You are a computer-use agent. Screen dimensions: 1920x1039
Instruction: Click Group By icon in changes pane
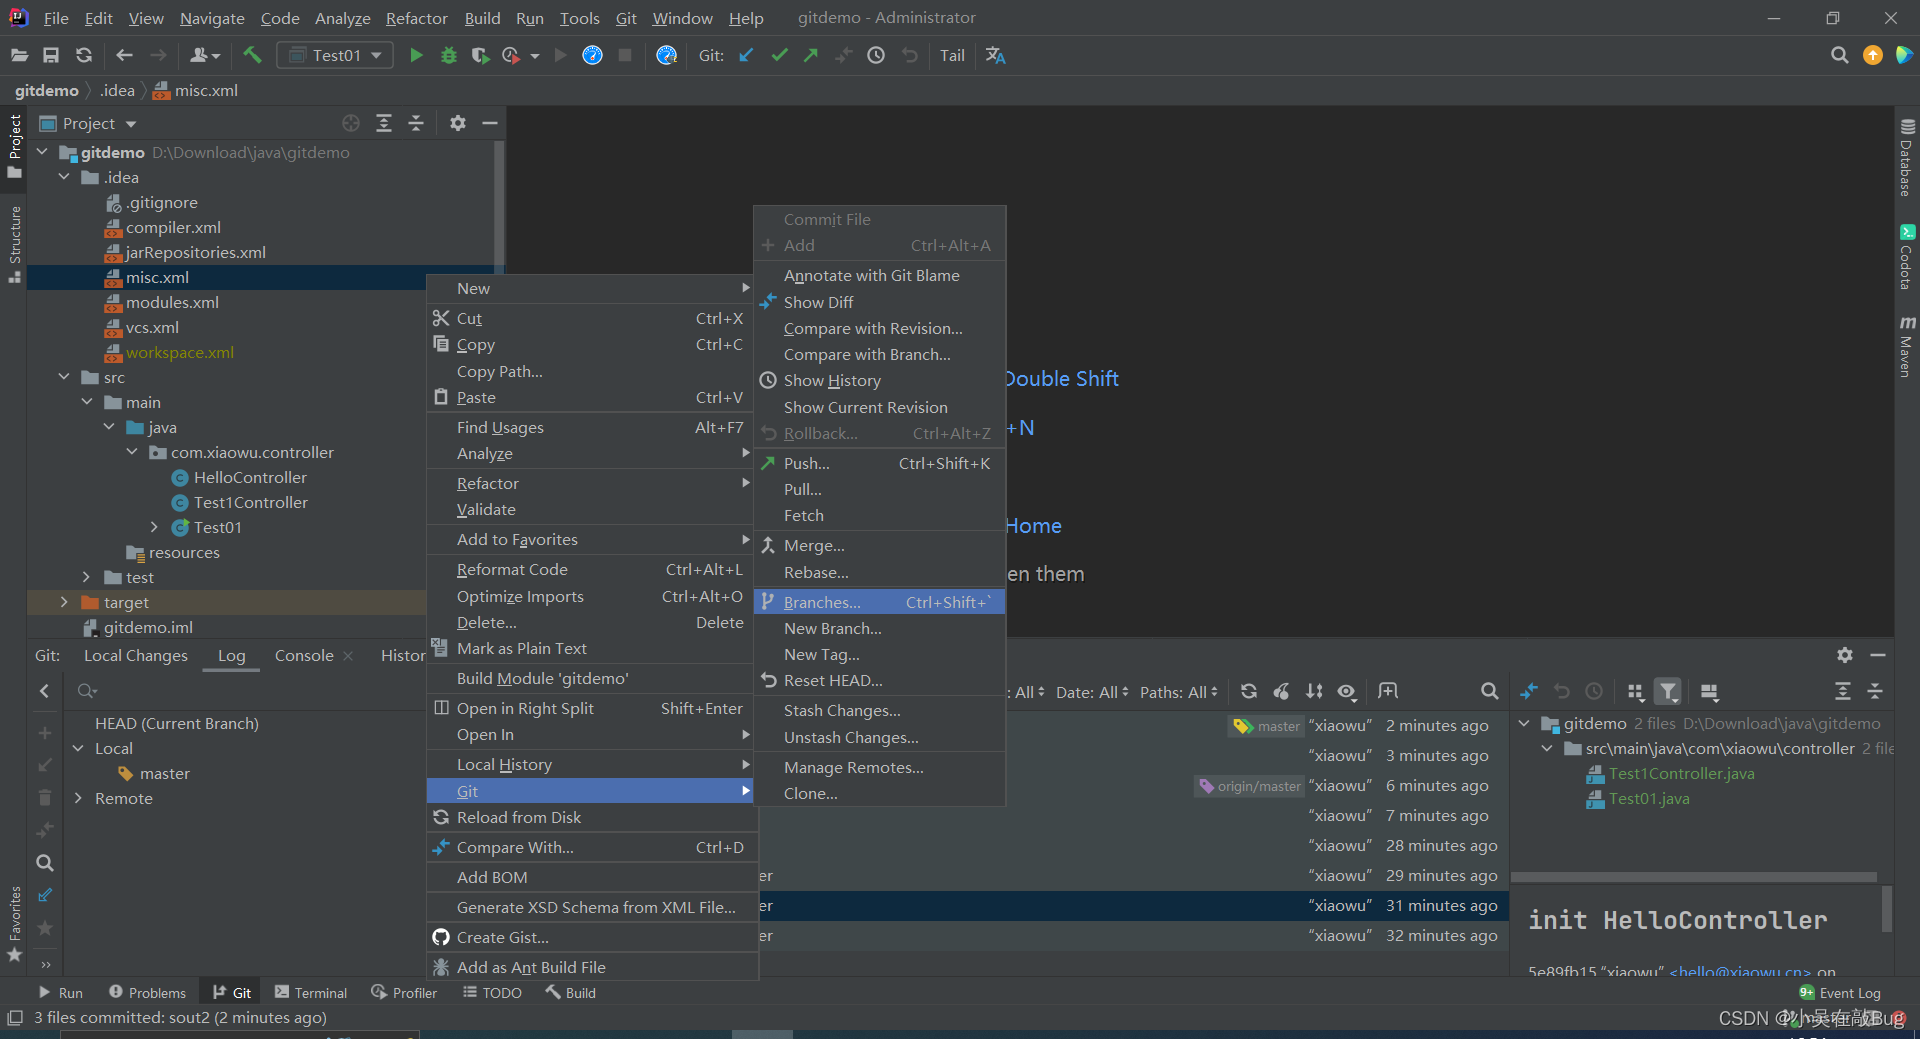tap(1636, 691)
